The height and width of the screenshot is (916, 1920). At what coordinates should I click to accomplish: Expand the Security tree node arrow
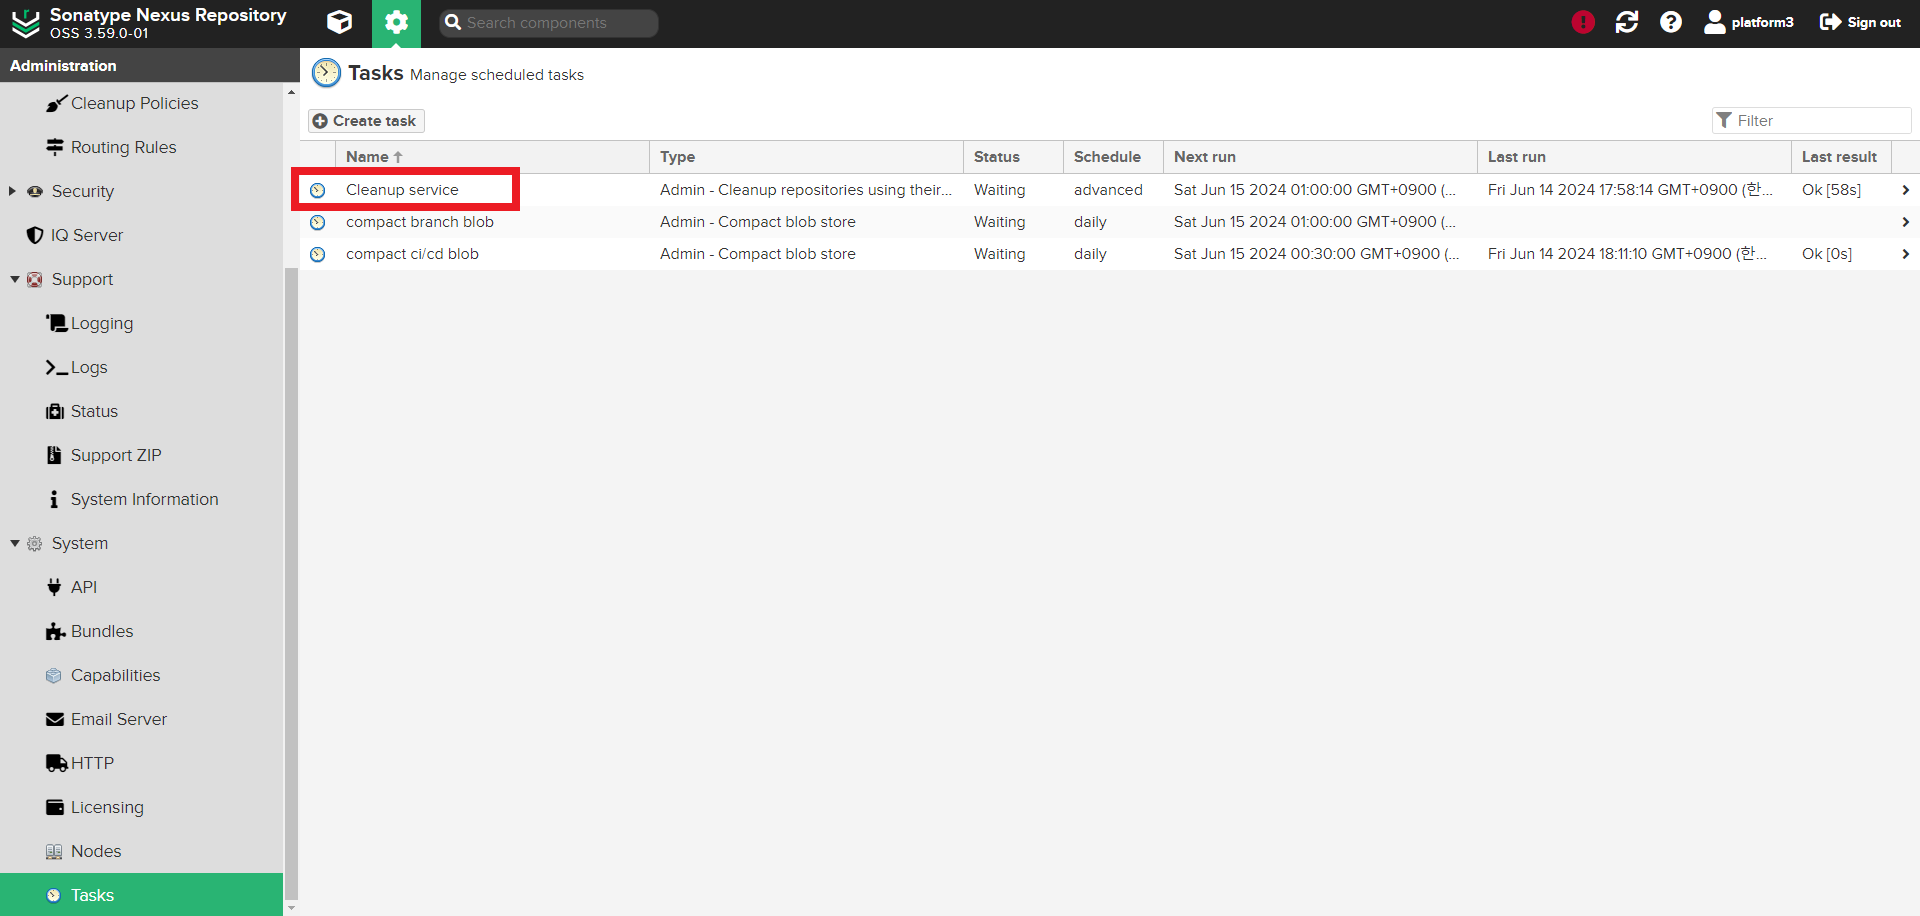click(x=12, y=191)
